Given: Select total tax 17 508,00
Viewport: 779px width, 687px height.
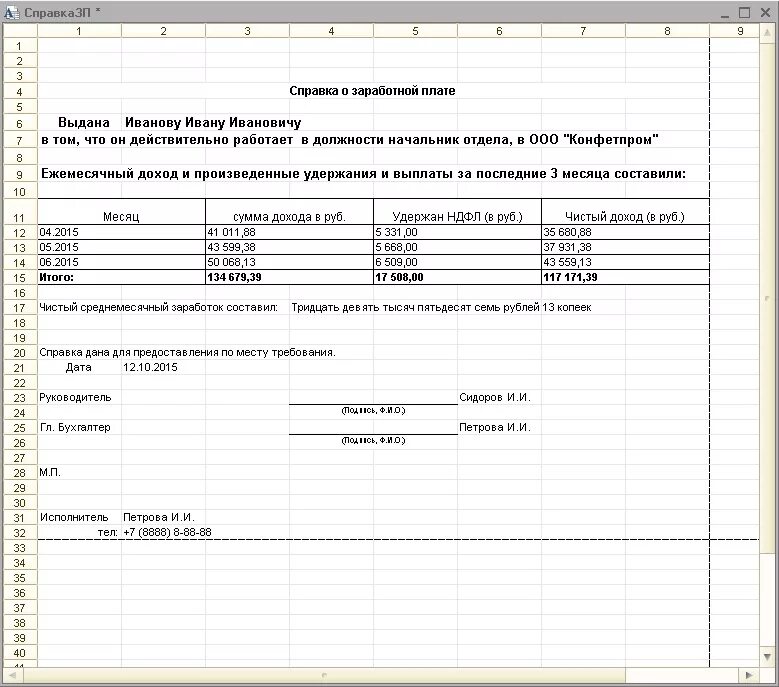Looking at the screenshot, I should (457, 277).
